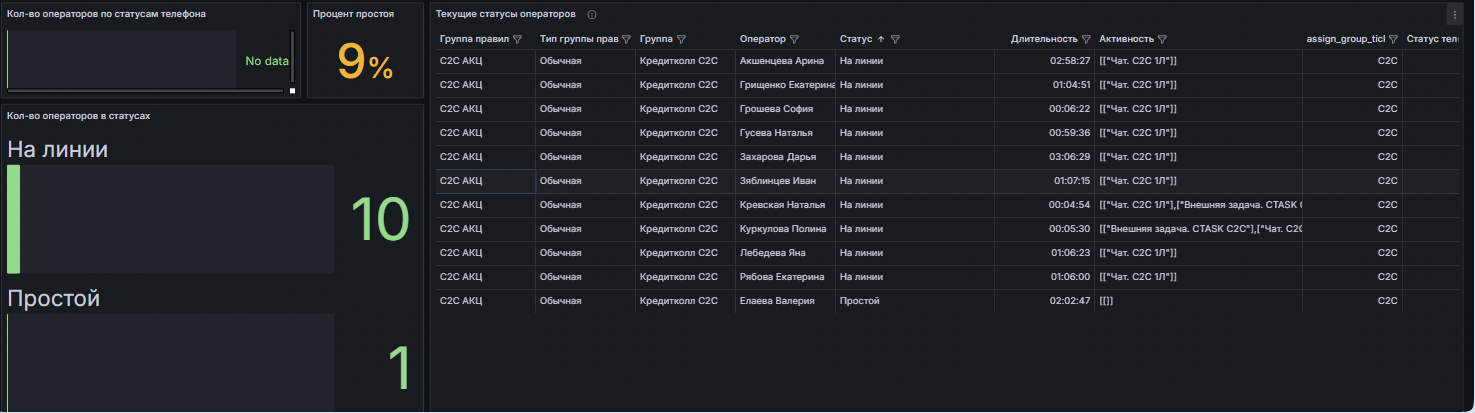Filter the Оператор column
The height and width of the screenshot is (413, 1475).
click(x=794, y=39)
